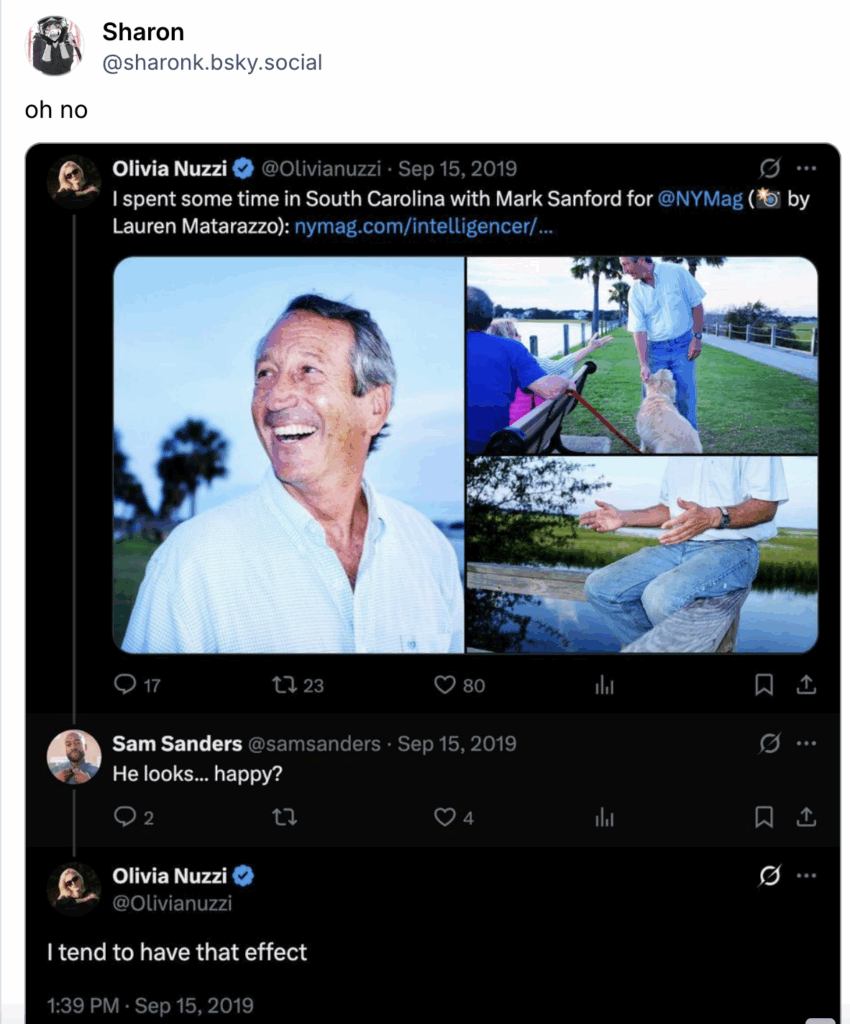Open analytics icon on first tweet
Viewport: 850px width, 1024px height.
[x=604, y=684]
